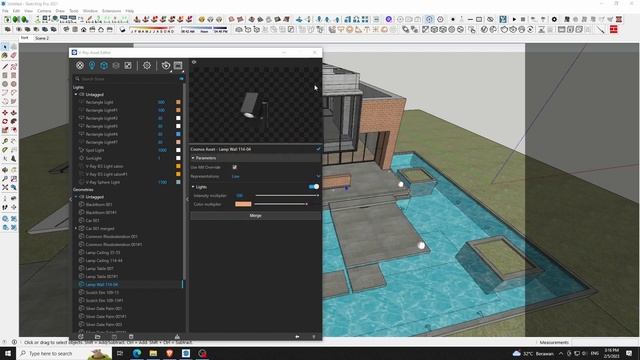
Task: Toggle the Use MM Override checkbox
Action: point(234,167)
